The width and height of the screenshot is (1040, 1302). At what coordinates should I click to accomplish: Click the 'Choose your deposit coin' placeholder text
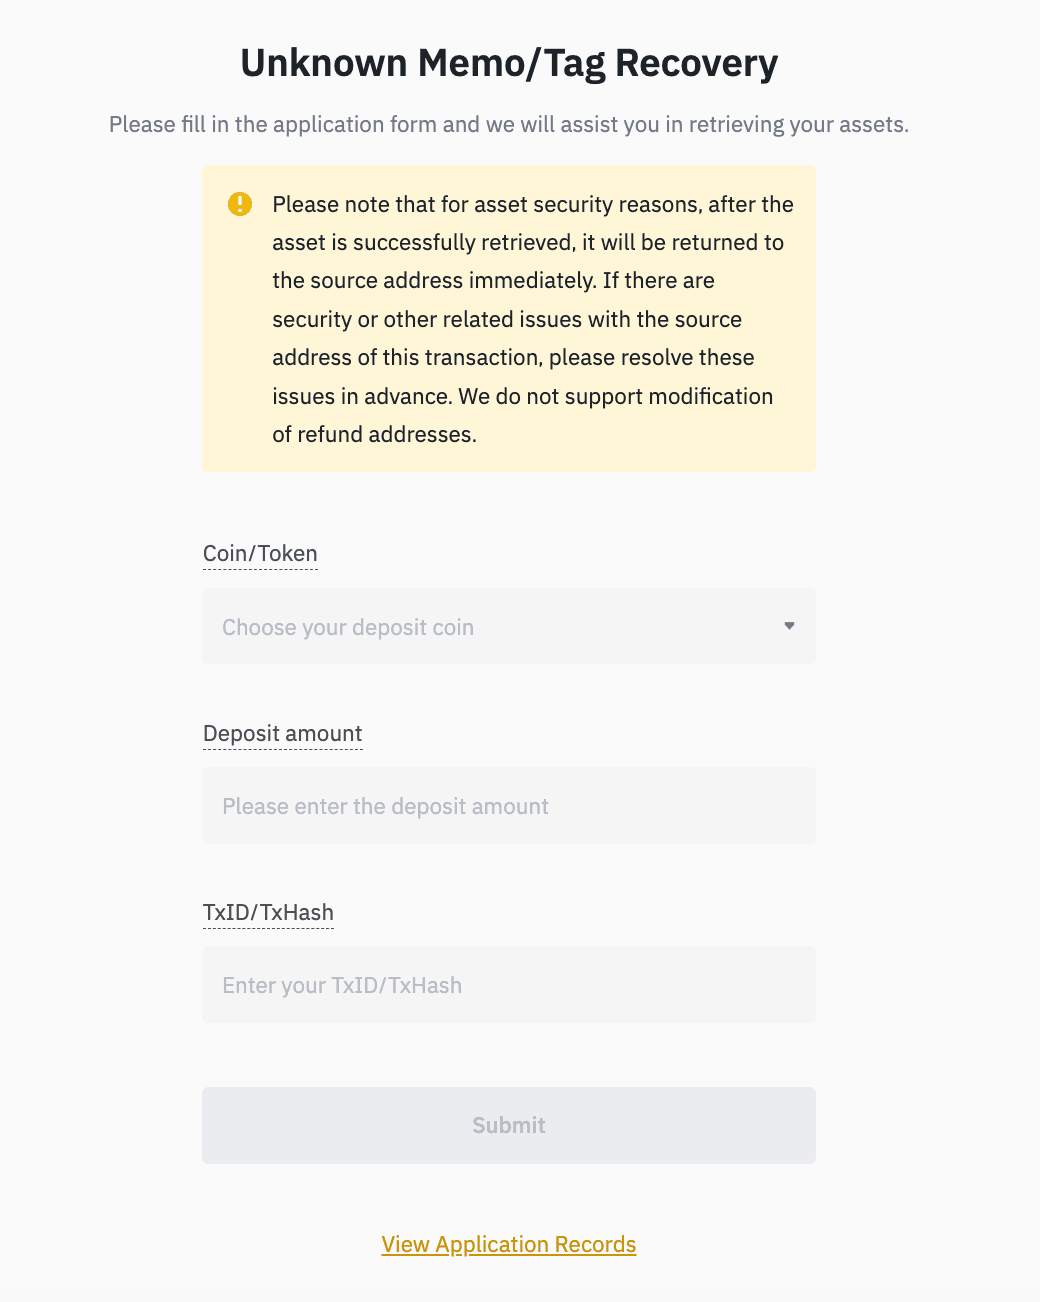(x=347, y=627)
